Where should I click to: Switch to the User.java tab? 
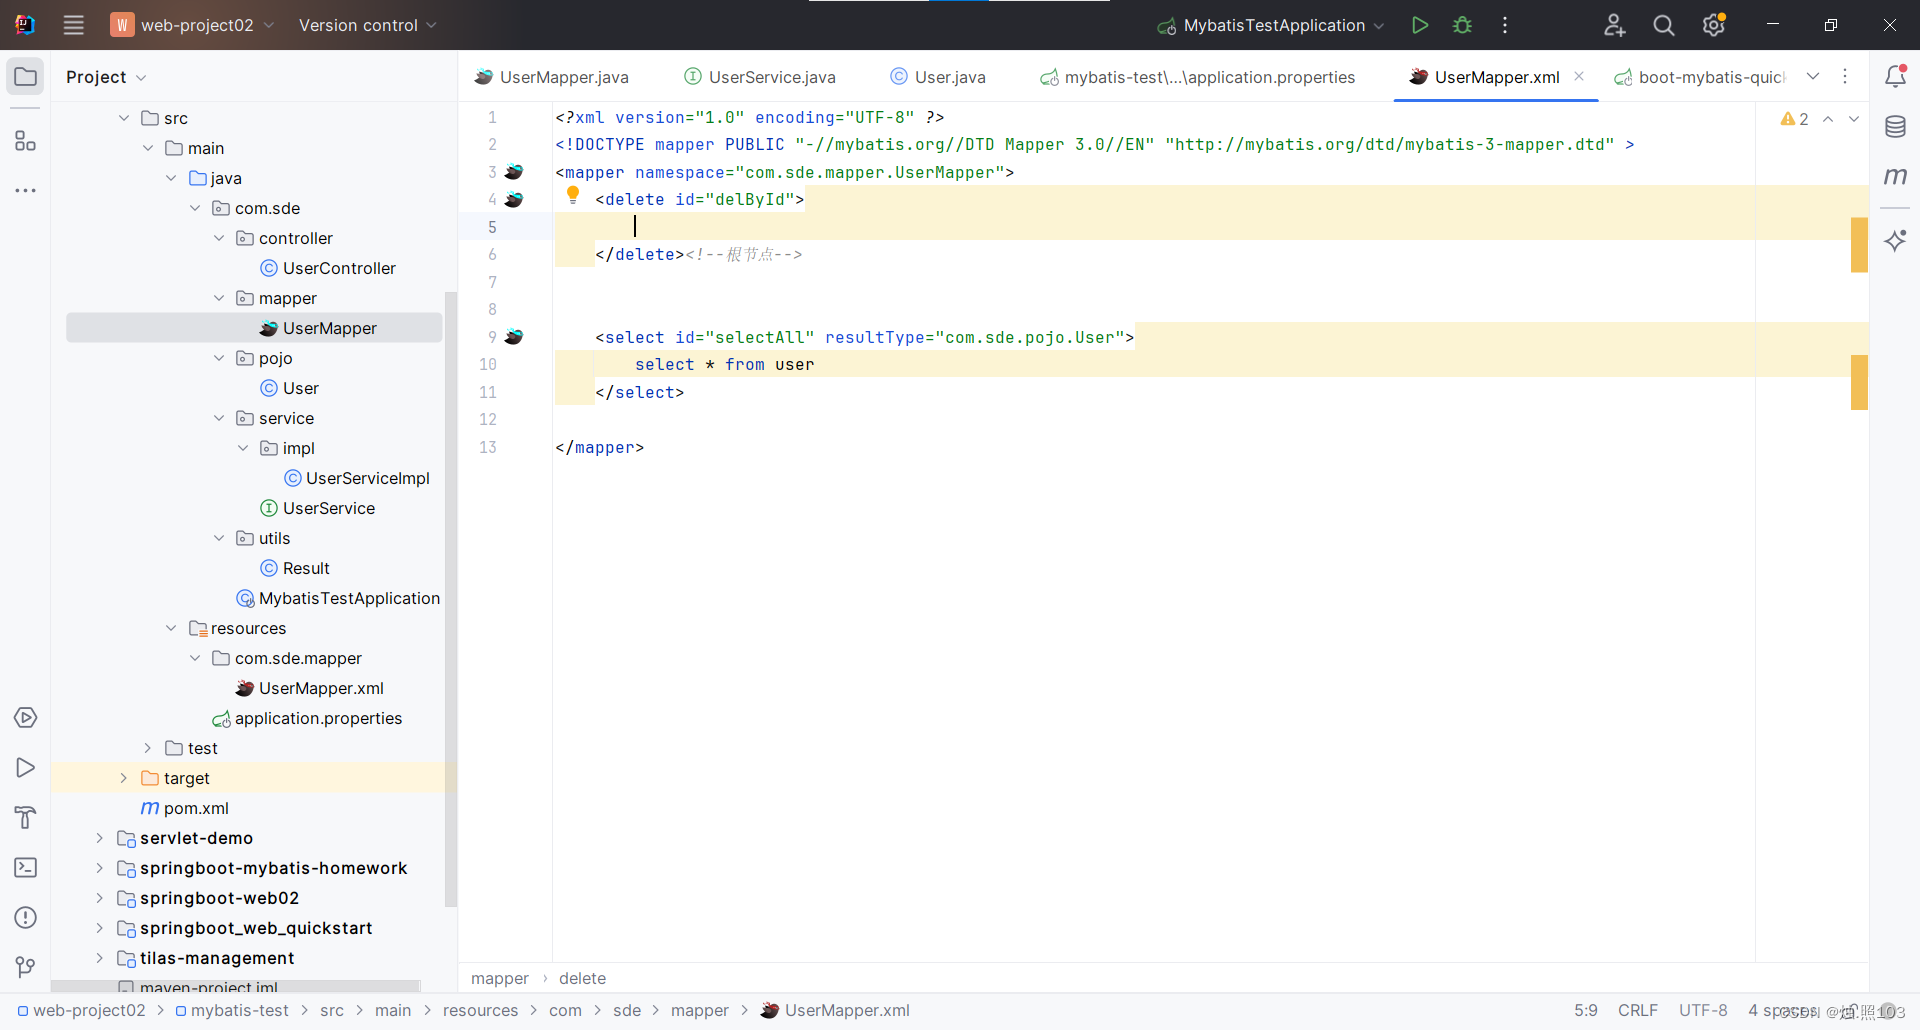coord(938,77)
